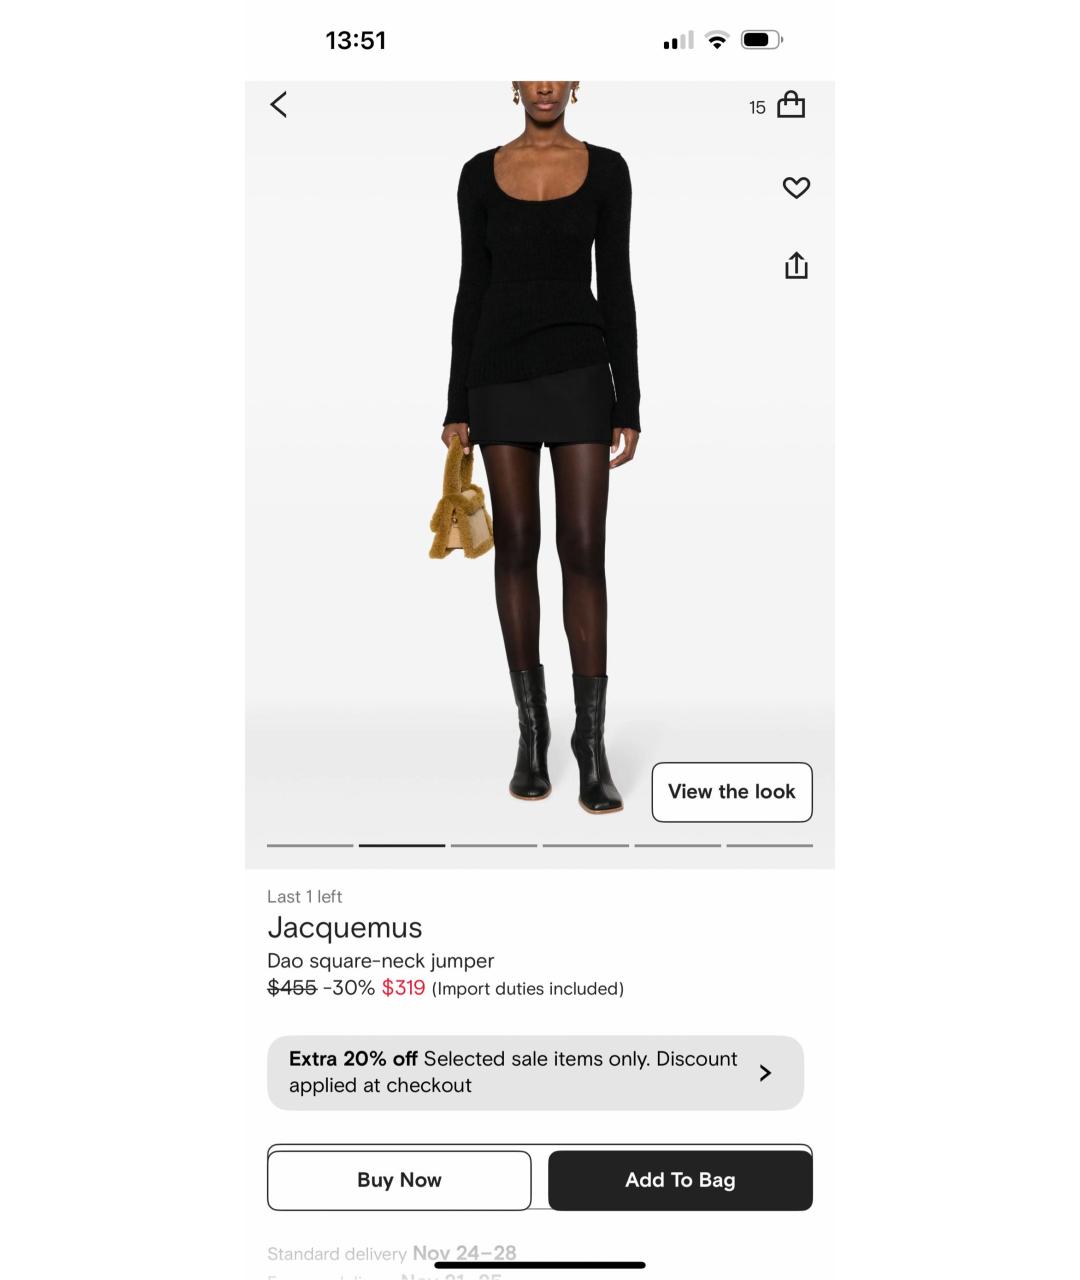Click the Buy Now button
Screen dimensions: 1080x1280
point(399,1180)
